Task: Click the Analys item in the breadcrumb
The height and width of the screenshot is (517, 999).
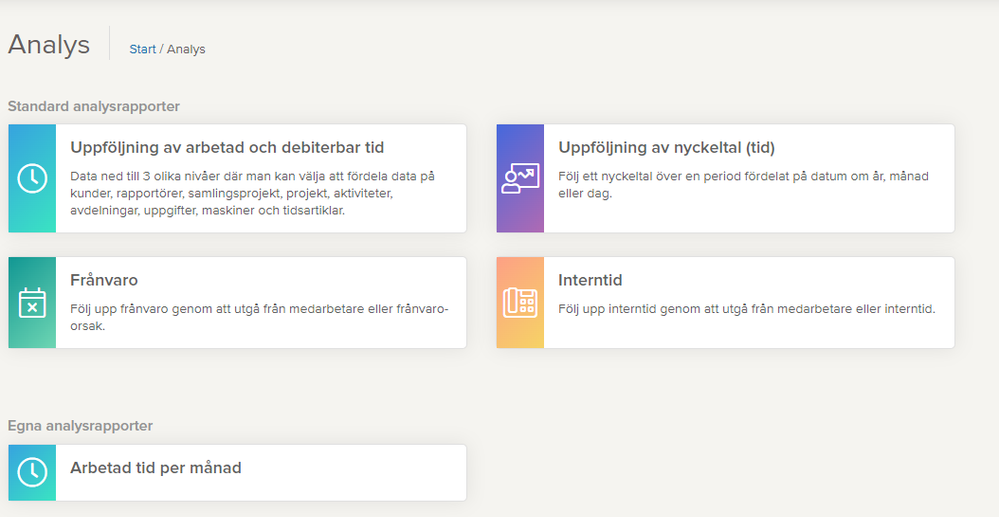Action: [x=186, y=49]
